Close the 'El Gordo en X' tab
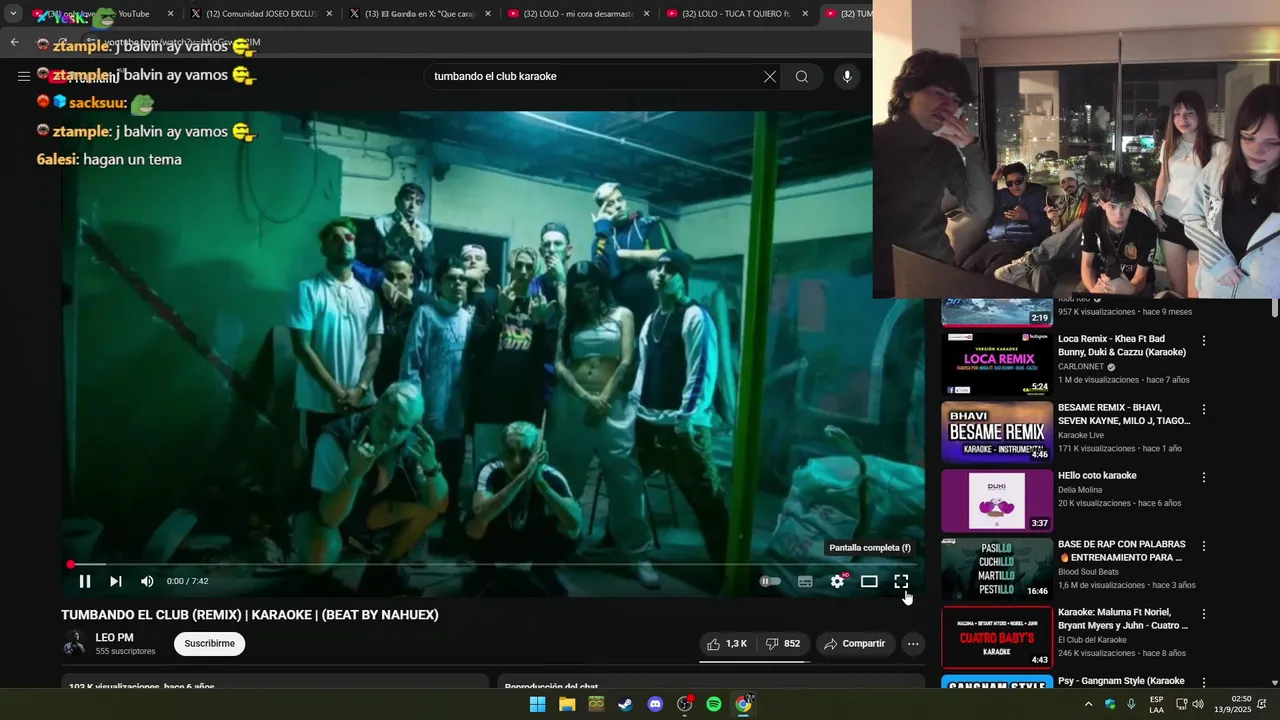Image resolution: width=1280 pixels, height=720 pixels. [x=488, y=14]
